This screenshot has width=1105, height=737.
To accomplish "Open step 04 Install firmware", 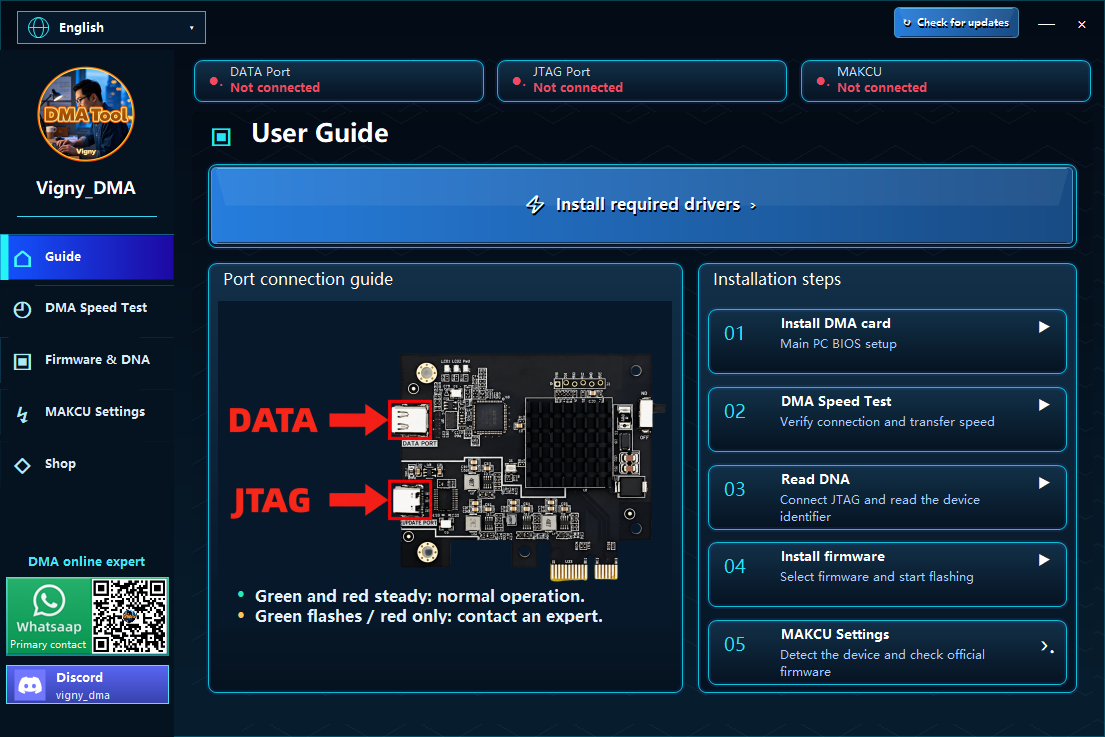I will 887,574.
